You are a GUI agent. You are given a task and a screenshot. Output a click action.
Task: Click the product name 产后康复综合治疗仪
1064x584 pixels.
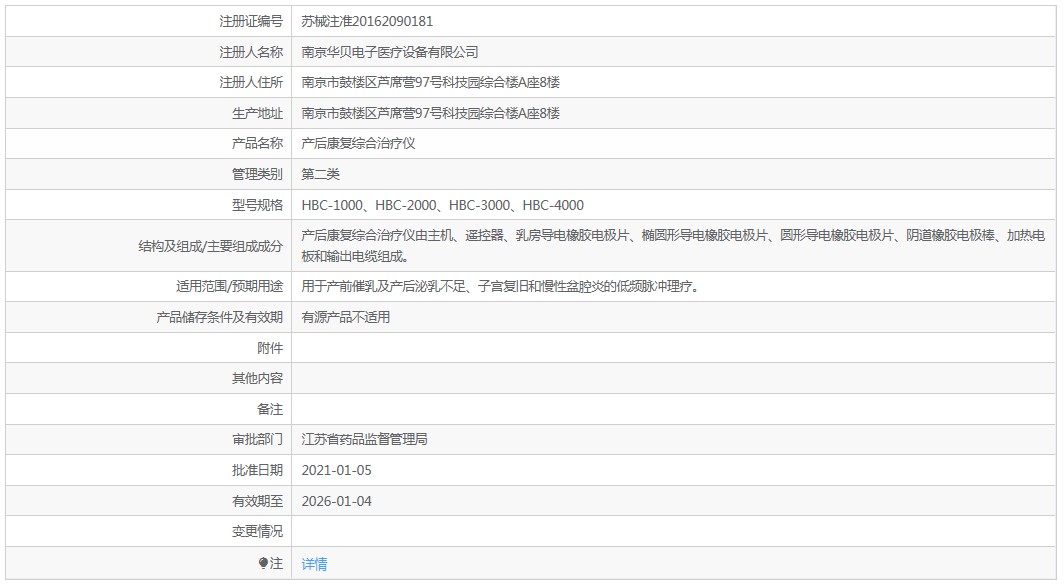(x=358, y=143)
